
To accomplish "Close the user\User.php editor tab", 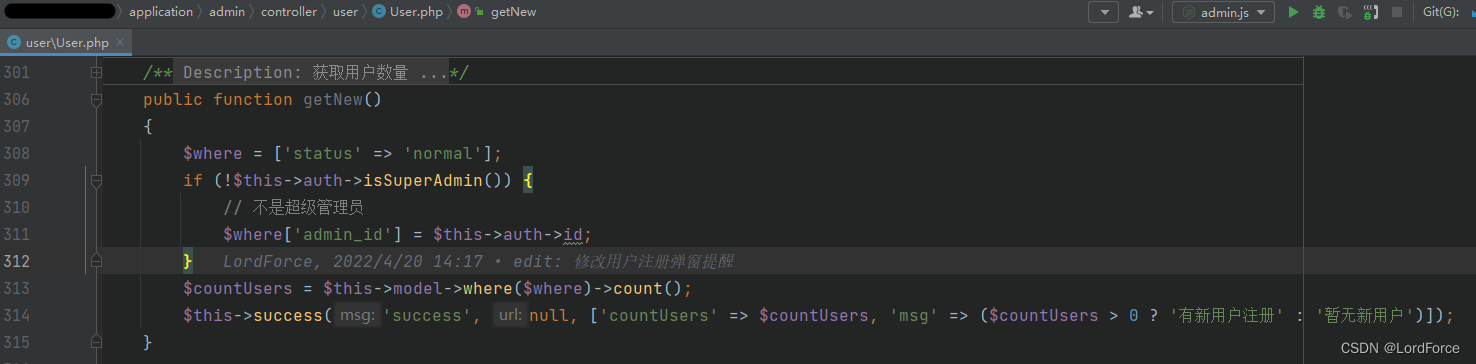I will [x=121, y=43].
